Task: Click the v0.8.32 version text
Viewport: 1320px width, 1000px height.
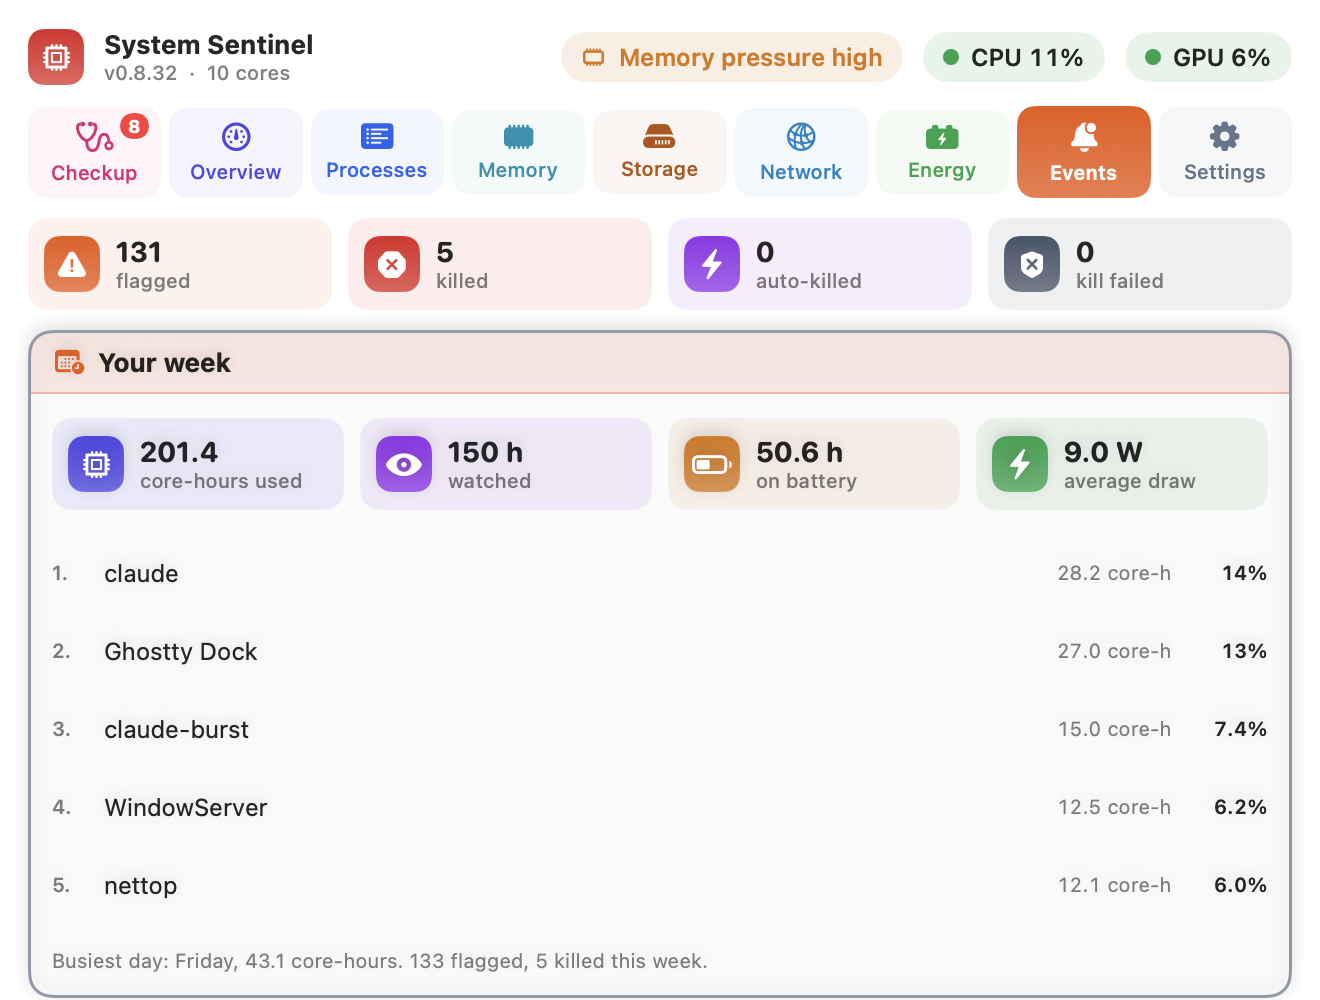Action: [140, 73]
